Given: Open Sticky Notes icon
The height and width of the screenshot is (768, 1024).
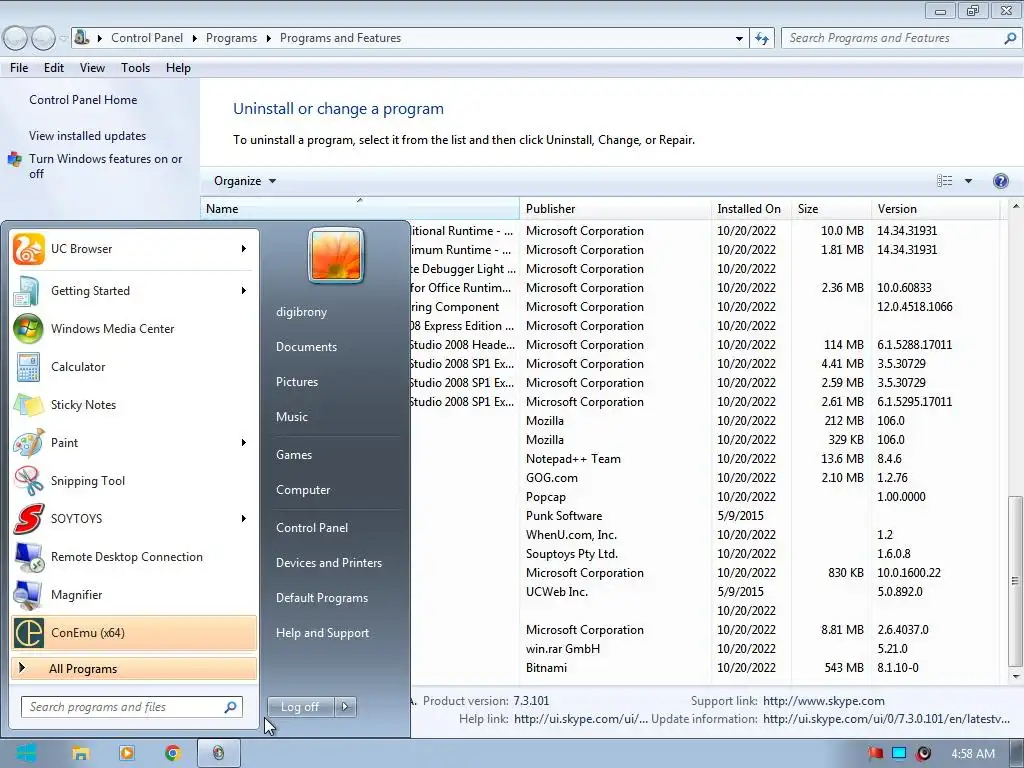Looking at the screenshot, I should coord(28,404).
